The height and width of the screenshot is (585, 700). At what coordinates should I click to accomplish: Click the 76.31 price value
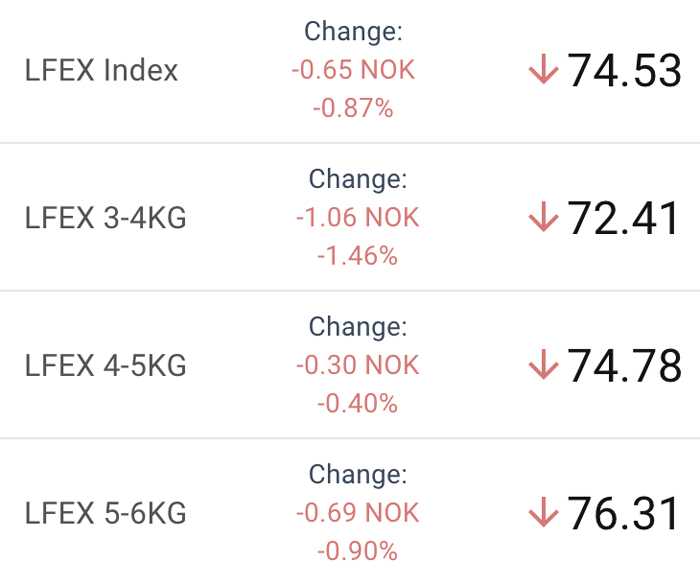point(623,513)
